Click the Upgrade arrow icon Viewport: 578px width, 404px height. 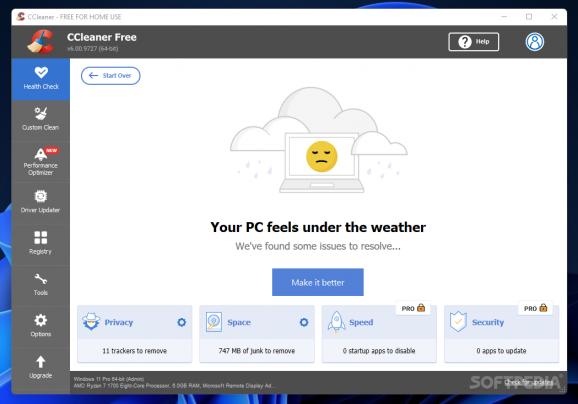tap(41, 362)
